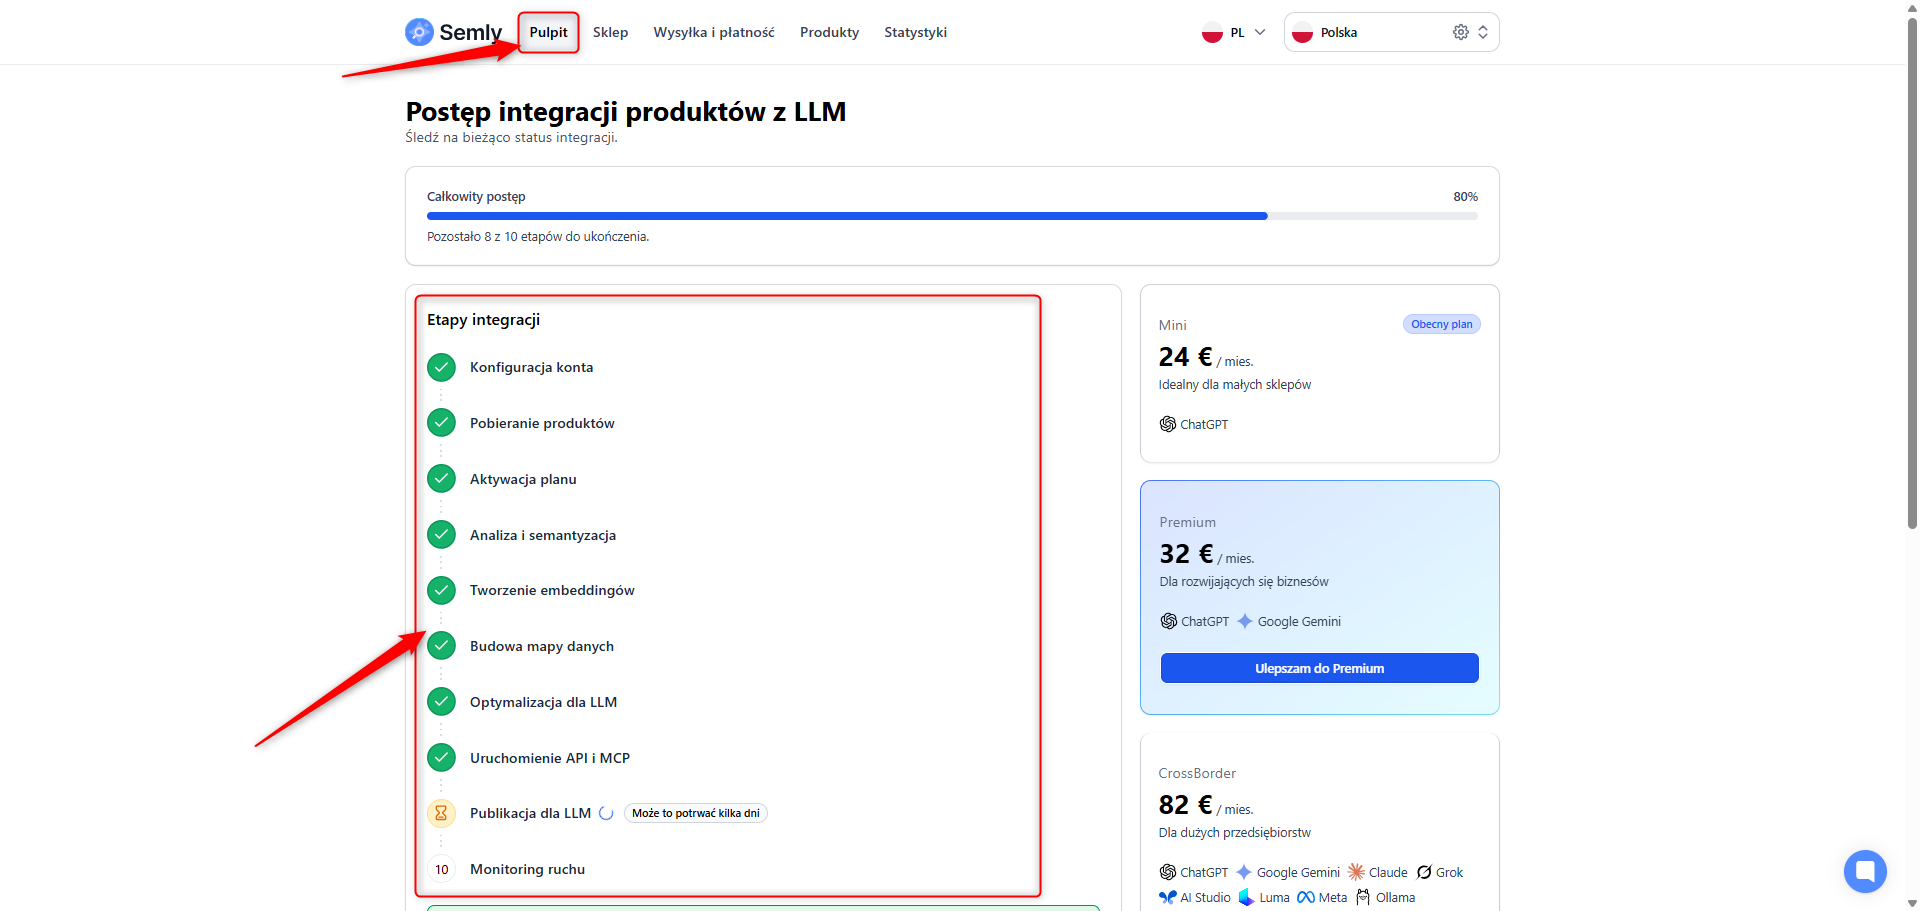The image size is (1920, 911).
Task: Click the Ulepszam do Premium button
Action: [x=1319, y=668]
